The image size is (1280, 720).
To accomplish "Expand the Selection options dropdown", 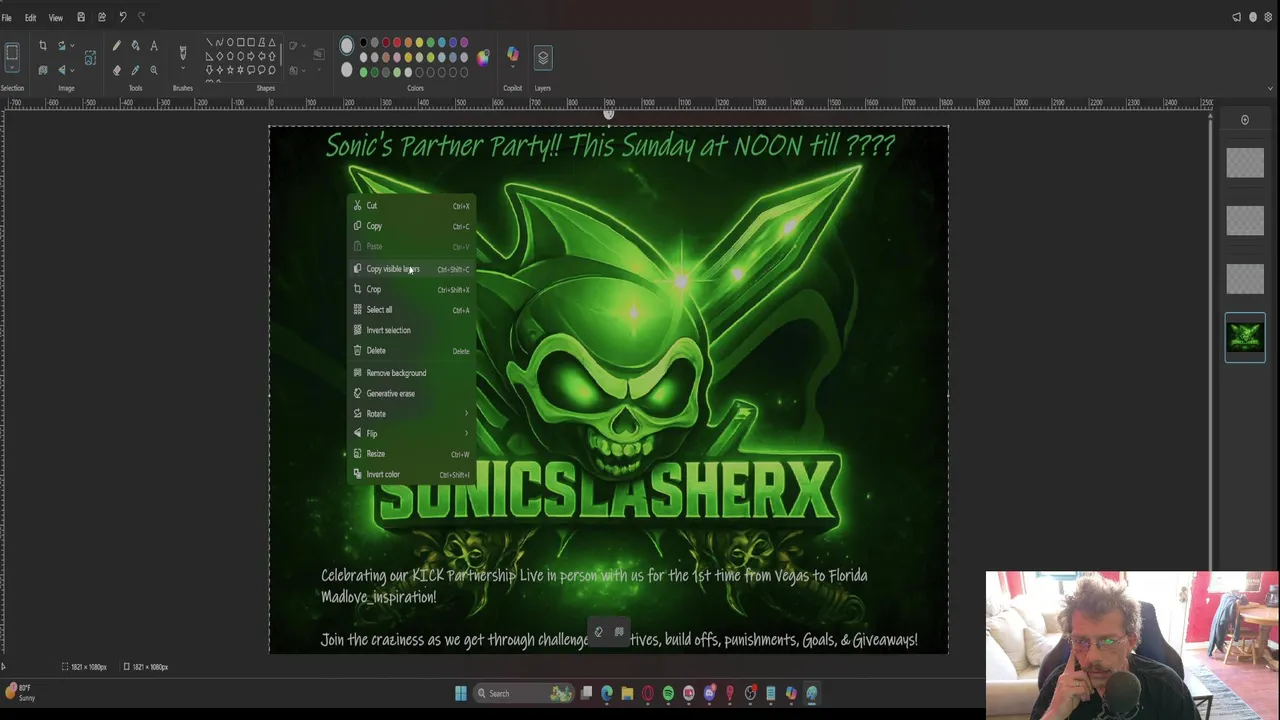I will click(x=12, y=67).
